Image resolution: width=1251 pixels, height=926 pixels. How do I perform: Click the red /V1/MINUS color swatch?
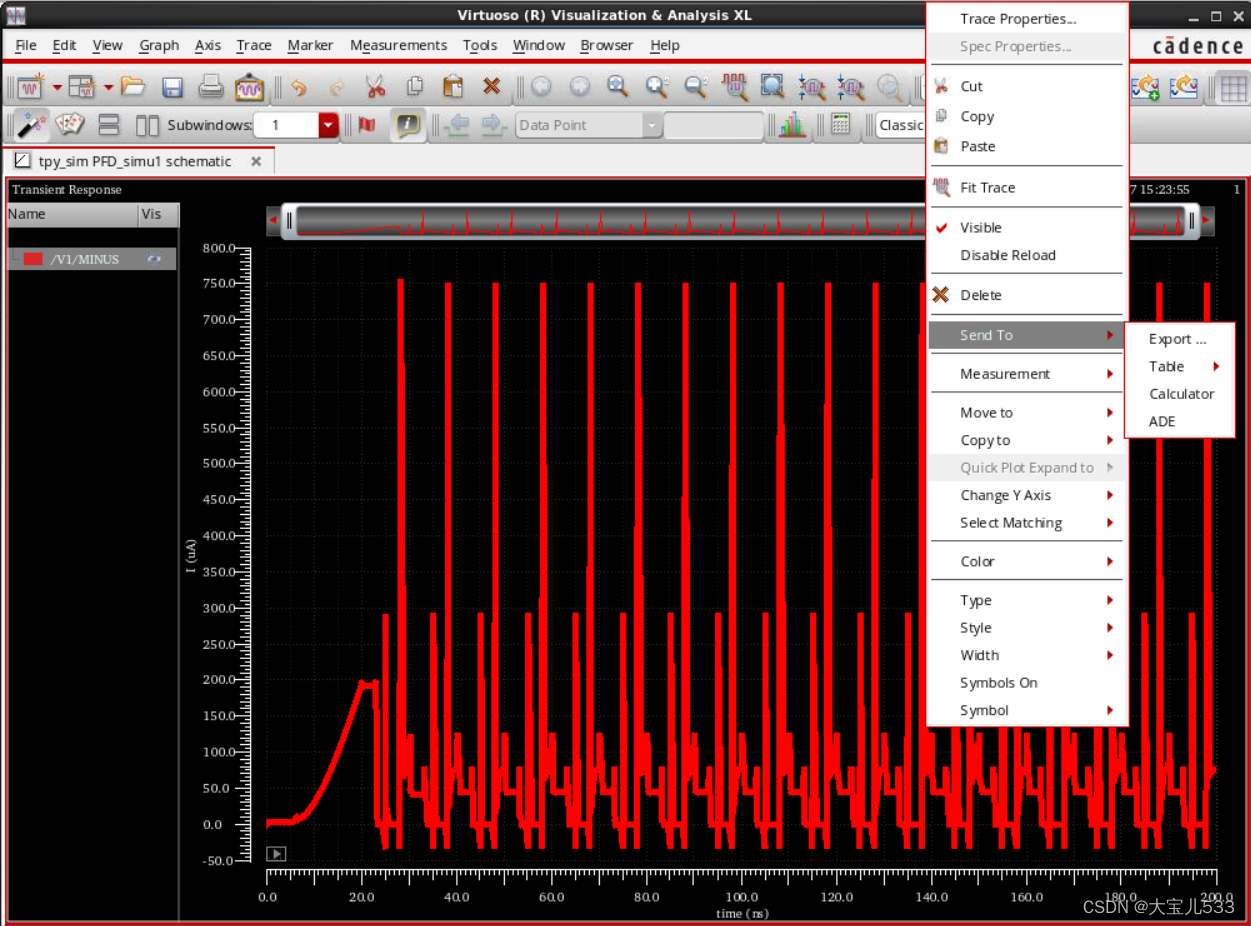pyautogui.click(x=33, y=259)
